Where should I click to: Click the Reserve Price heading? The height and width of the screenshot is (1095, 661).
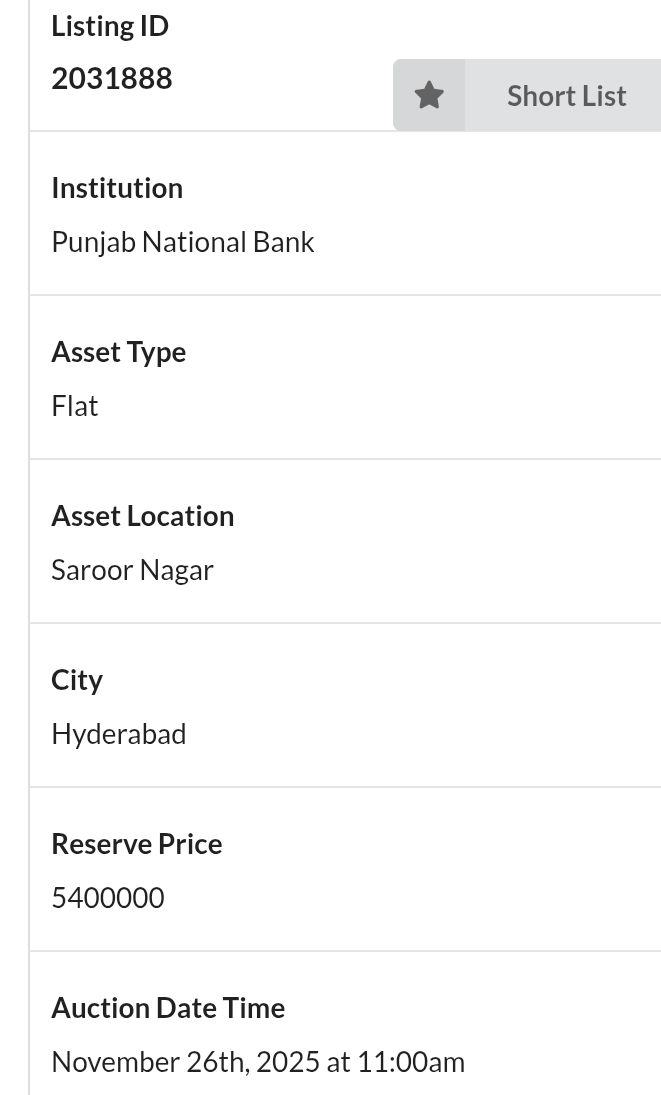click(136, 843)
